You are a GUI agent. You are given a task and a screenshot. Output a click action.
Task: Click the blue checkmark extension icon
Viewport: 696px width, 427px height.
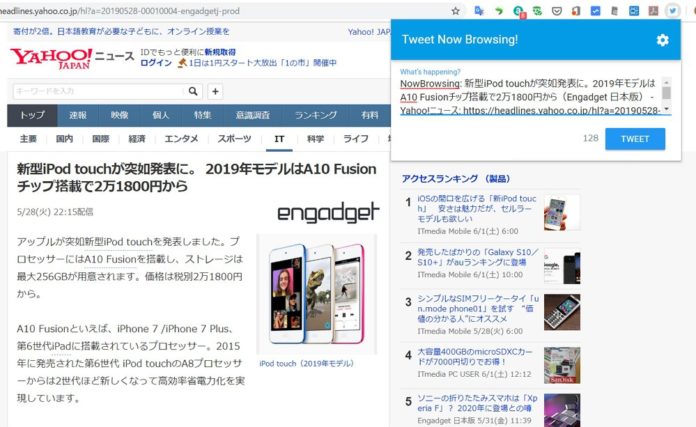click(x=595, y=11)
